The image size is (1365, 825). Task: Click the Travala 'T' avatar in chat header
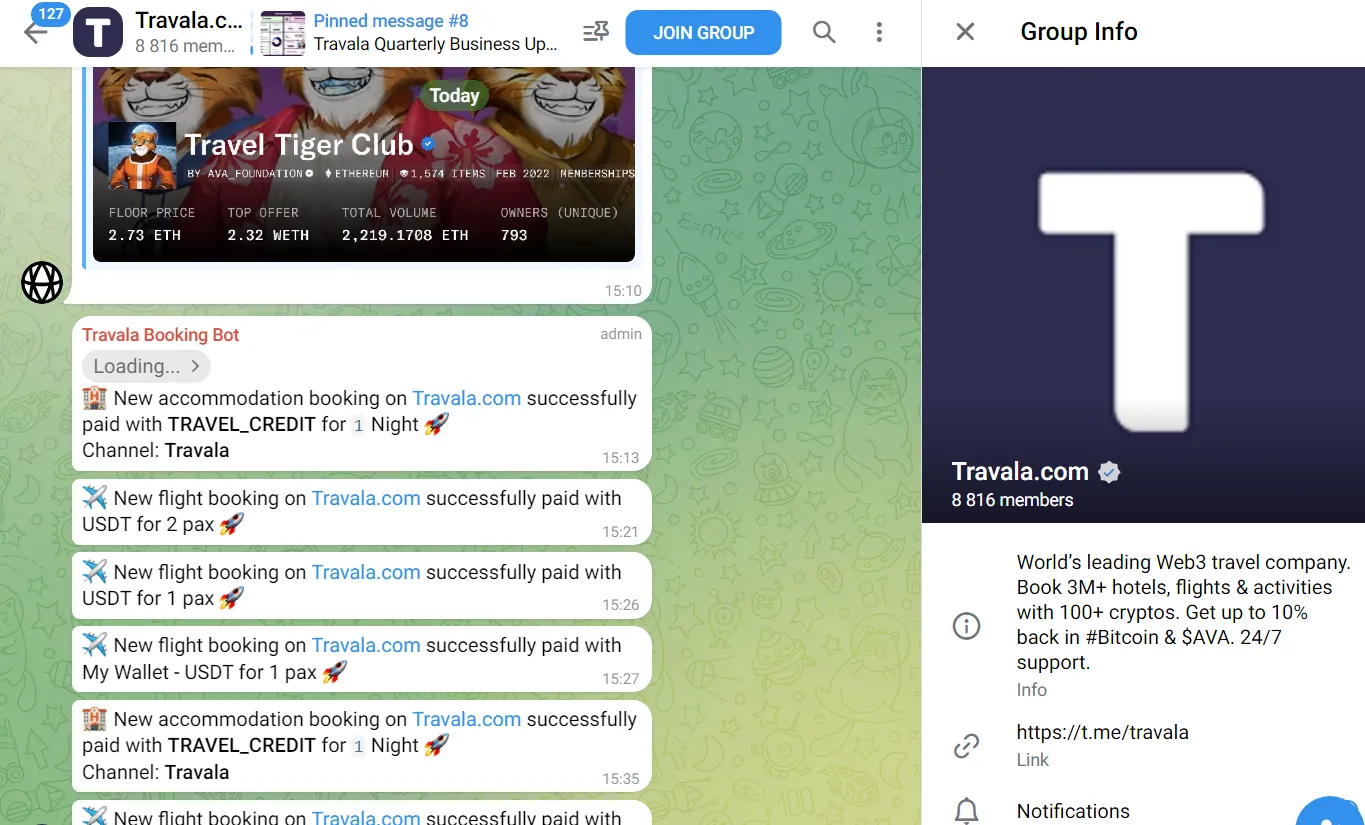(x=98, y=32)
